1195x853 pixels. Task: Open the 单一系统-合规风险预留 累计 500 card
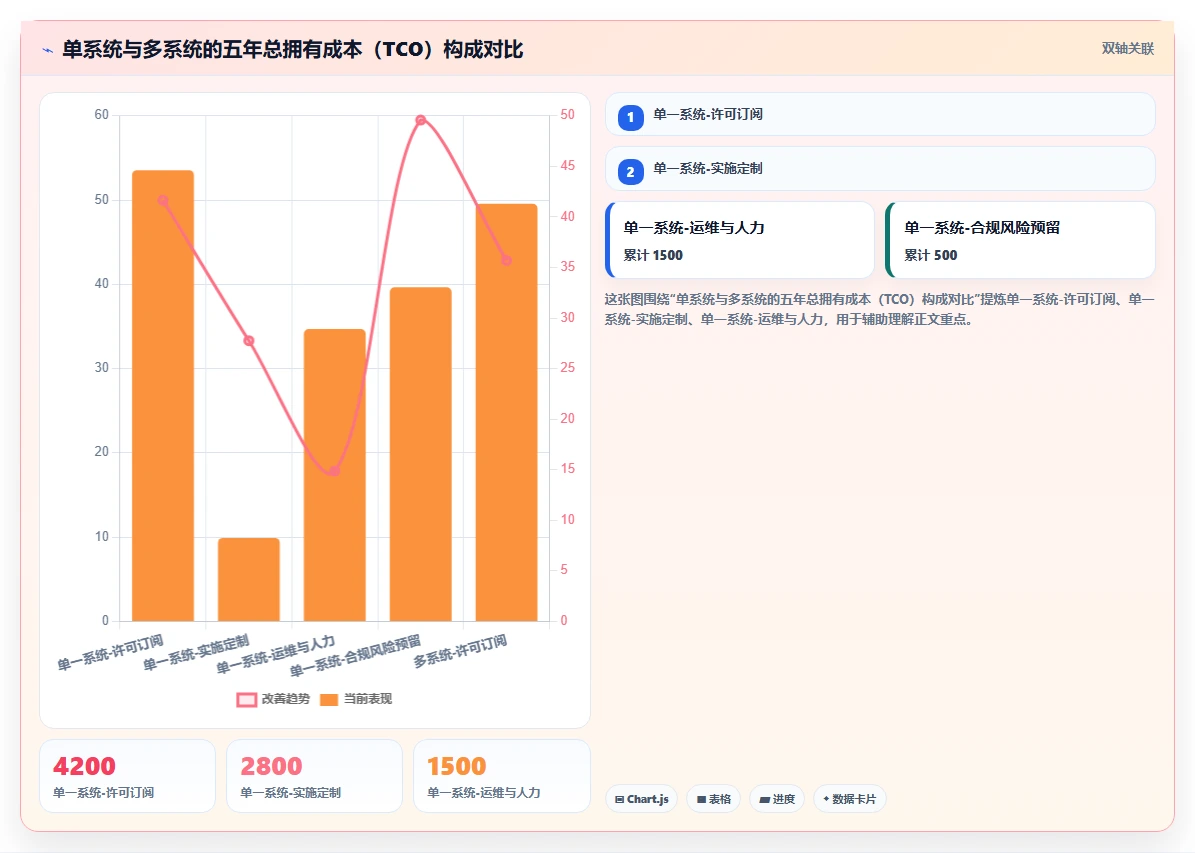coord(1020,240)
